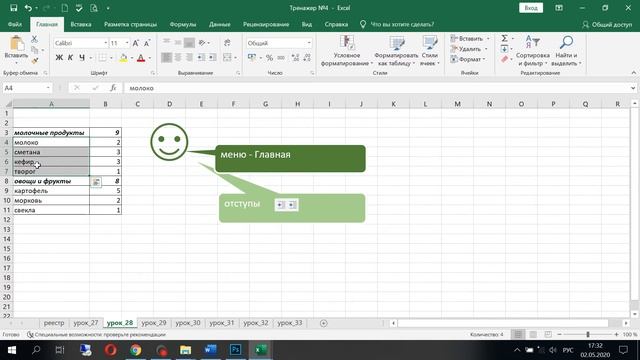Screen dimensions: 640x360
Task: Click the Общий доступ share button
Action: point(607,24)
